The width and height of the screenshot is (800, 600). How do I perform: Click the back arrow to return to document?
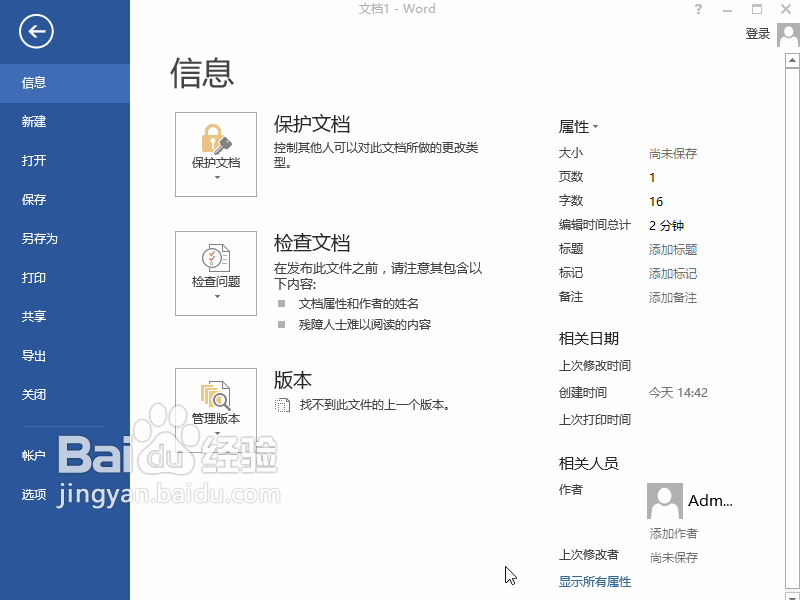(36, 32)
